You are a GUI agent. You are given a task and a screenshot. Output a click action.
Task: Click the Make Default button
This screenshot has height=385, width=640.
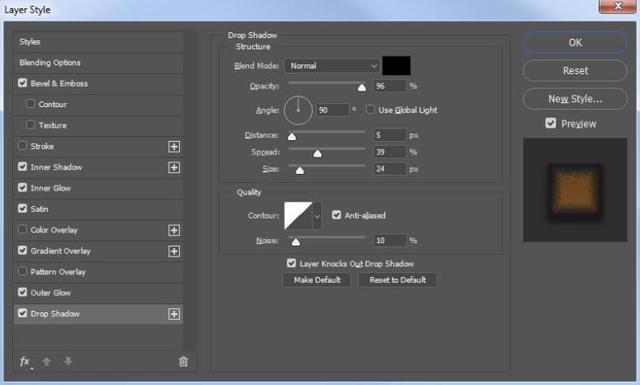point(317,280)
